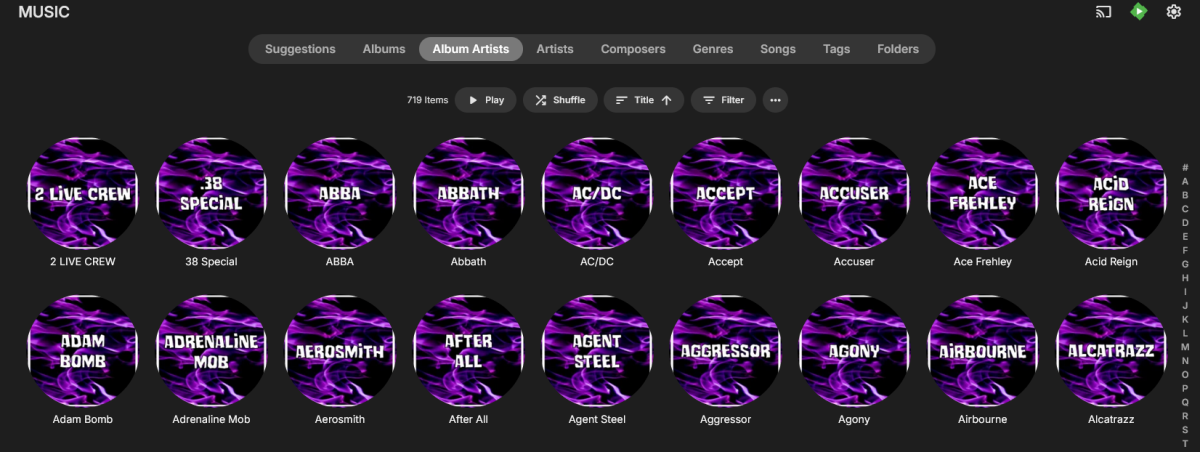Click the 'Abbath' name label

point(468,262)
